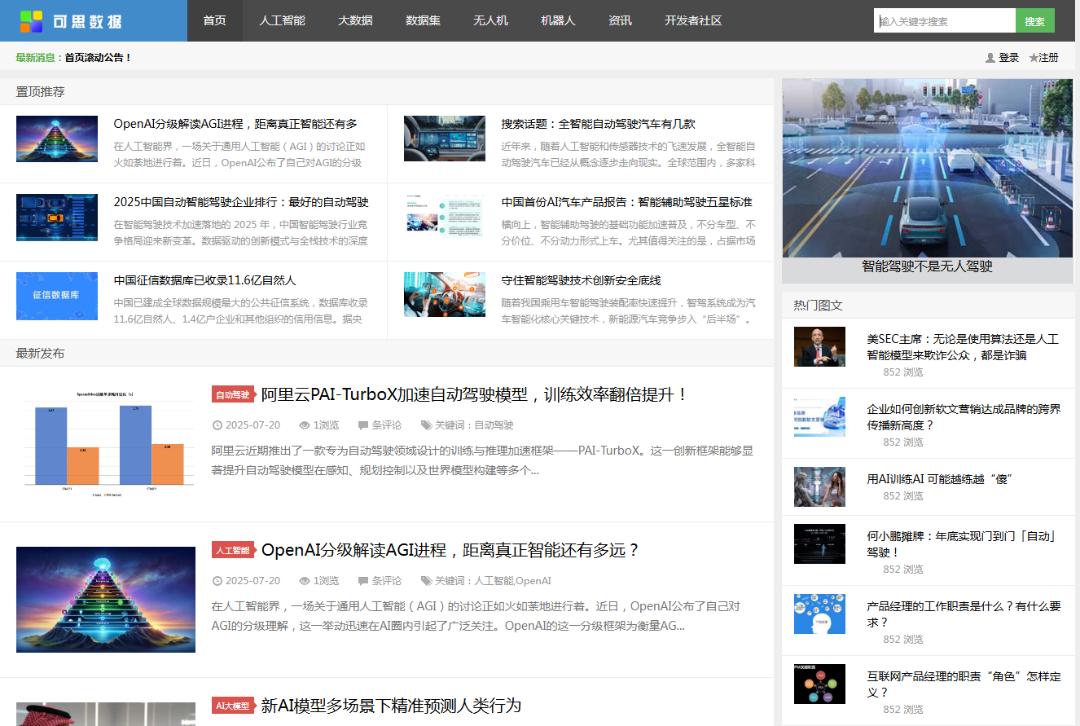
Task: Click the red AI大模型 category tag
Action: pos(233,706)
